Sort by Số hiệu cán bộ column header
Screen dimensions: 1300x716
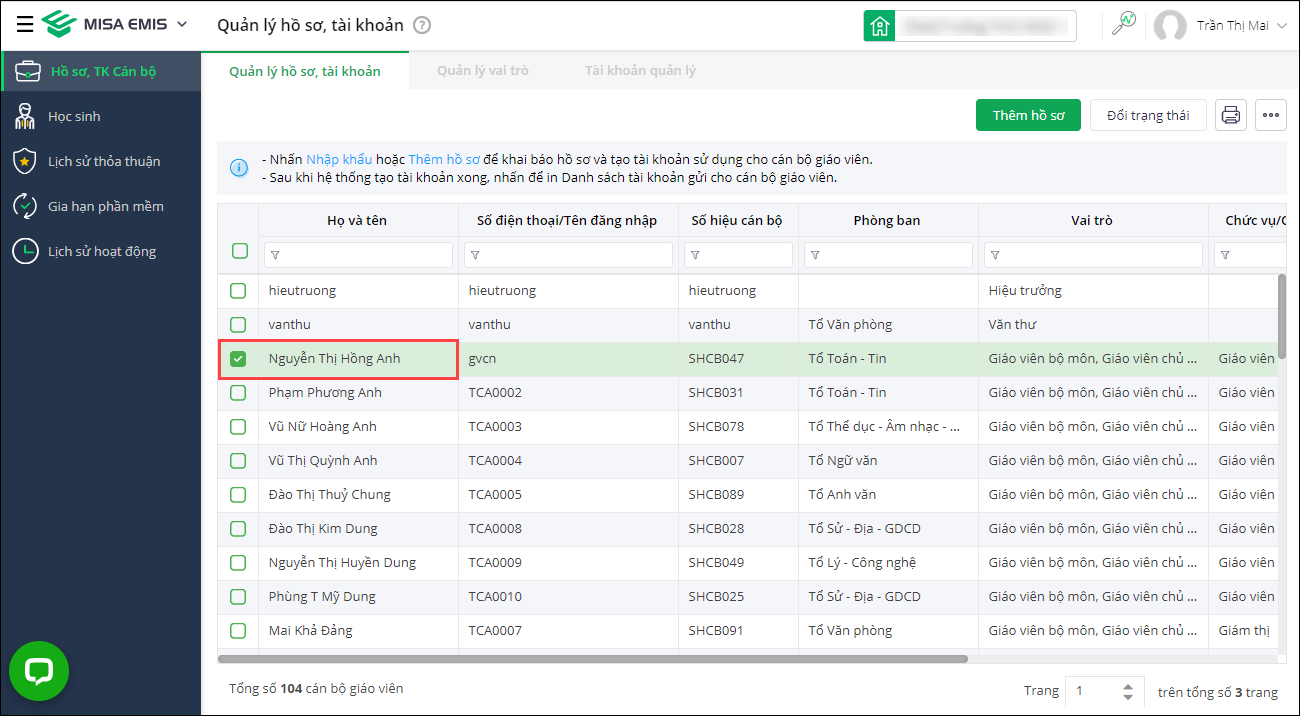(x=737, y=220)
